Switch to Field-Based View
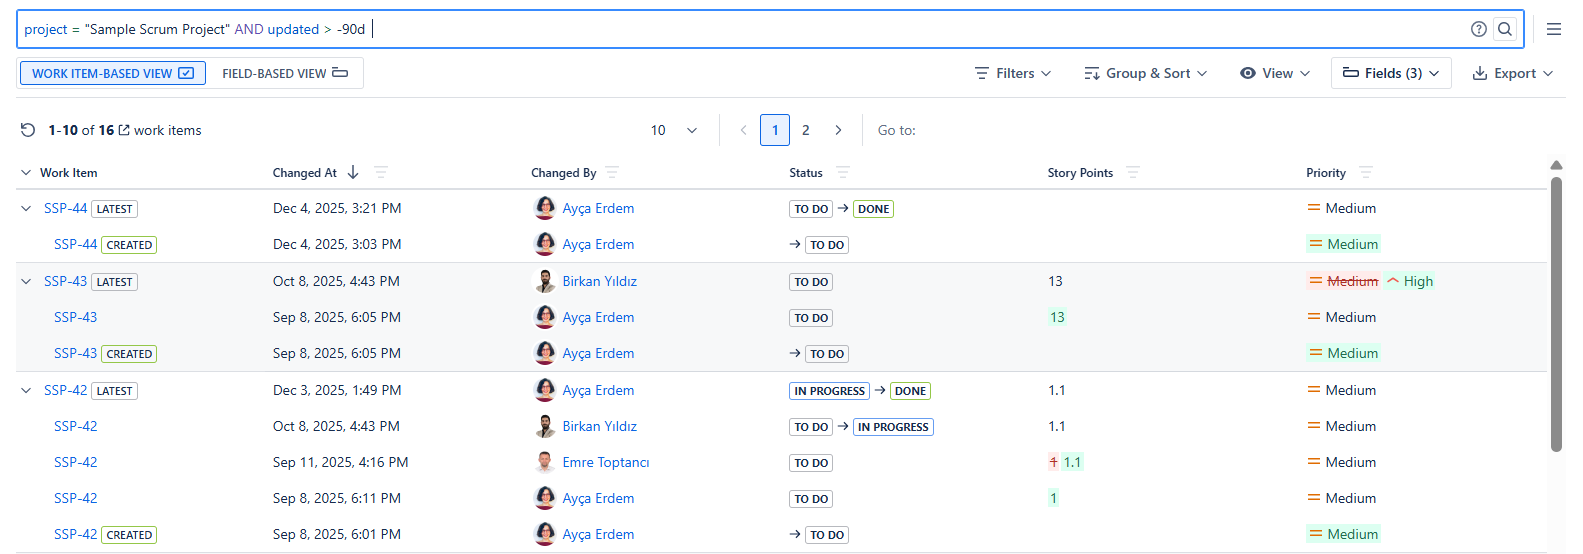The image size is (1583, 554). [x=285, y=73]
